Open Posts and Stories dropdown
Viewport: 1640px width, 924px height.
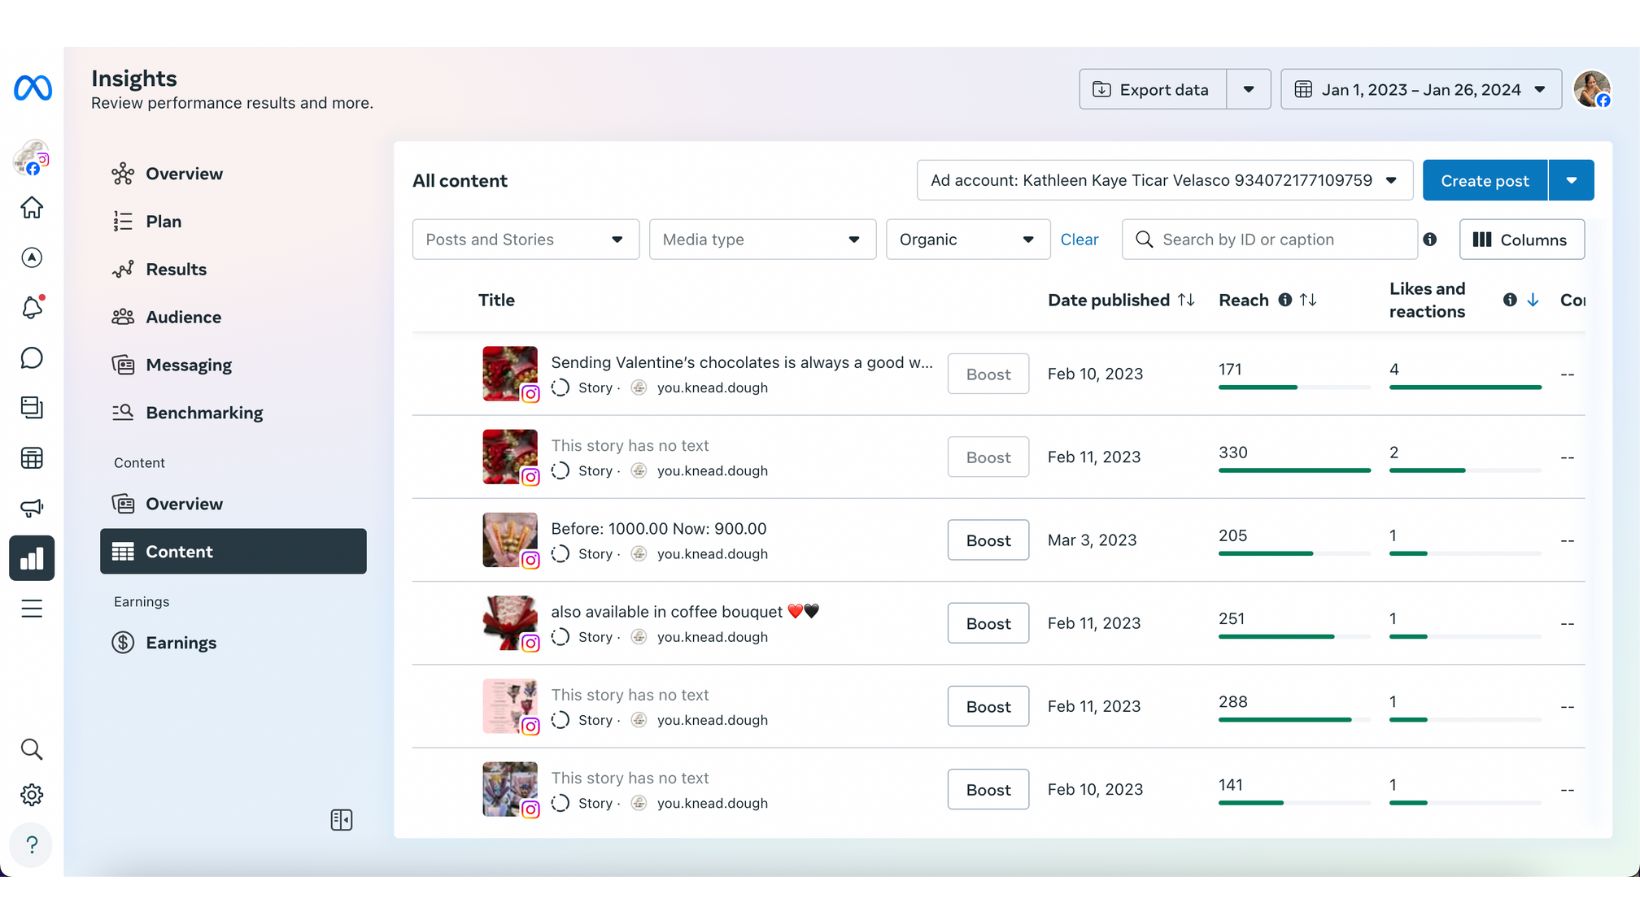525,240
